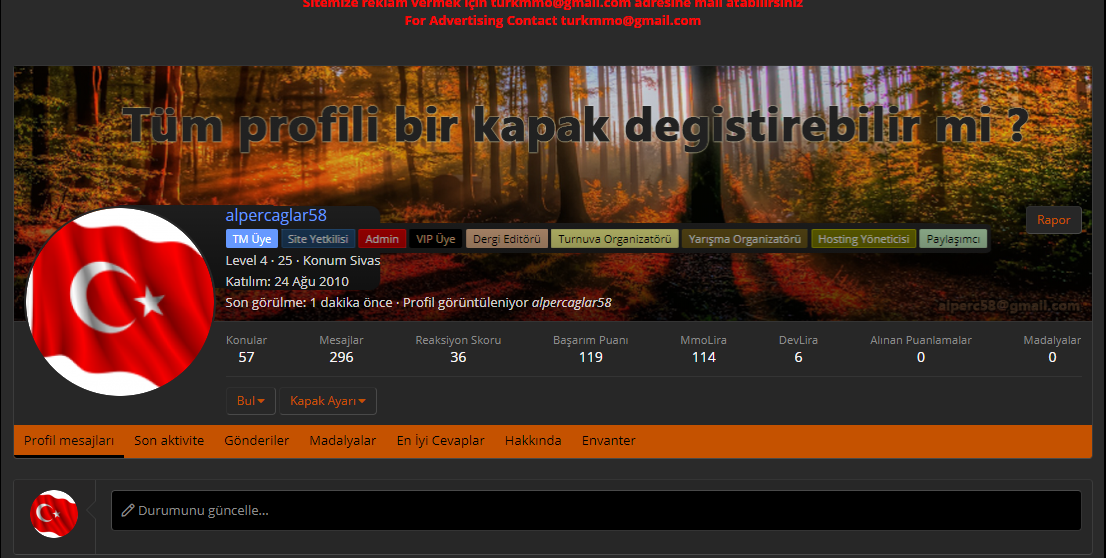Click the MmoLira value 114
The width and height of the screenshot is (1106, 558).
[703, 357]
